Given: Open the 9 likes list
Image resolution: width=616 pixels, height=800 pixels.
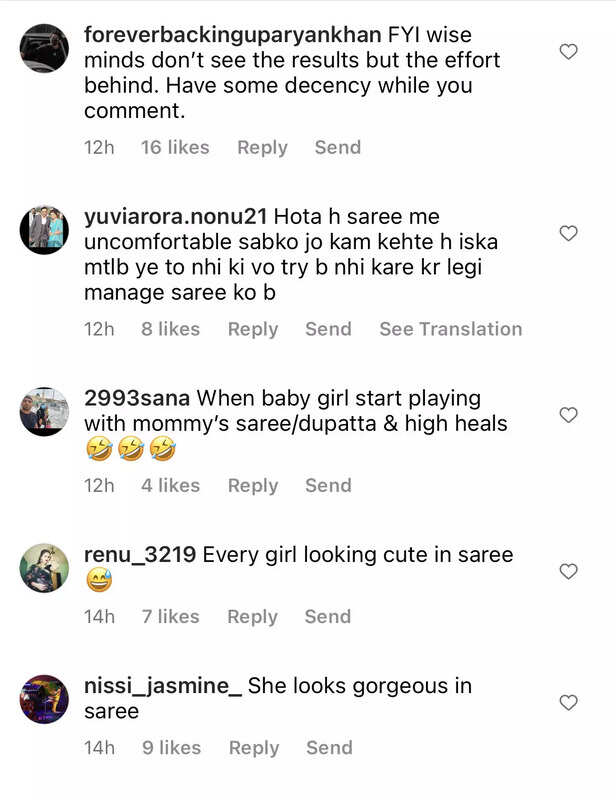Looking at the screenshot, I should pos(171,747).
